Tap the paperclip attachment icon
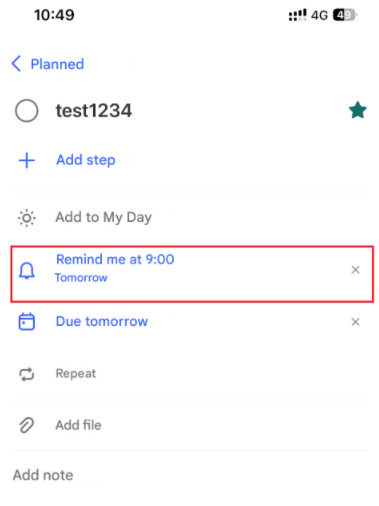Screen dimensions: 379x506 tap(27, 425)
